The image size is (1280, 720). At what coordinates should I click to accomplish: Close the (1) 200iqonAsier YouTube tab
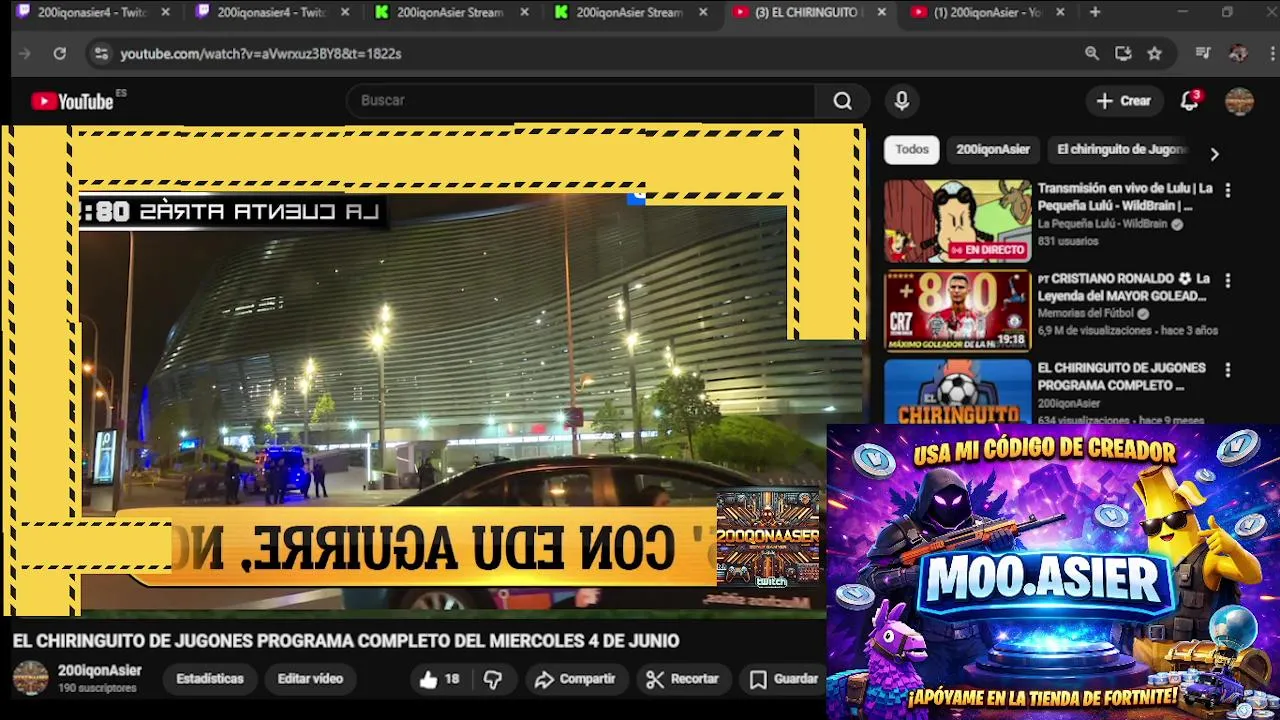pos(1060,12)
